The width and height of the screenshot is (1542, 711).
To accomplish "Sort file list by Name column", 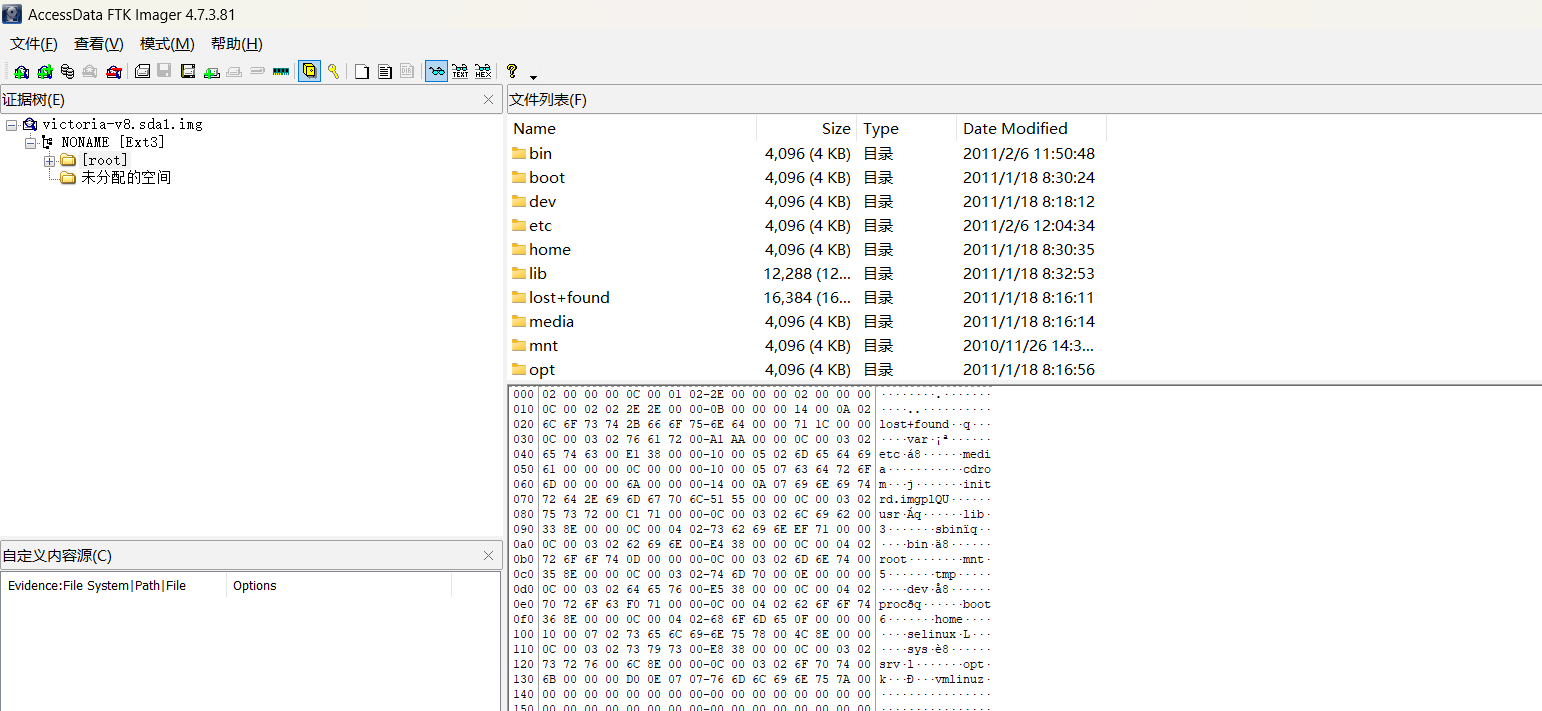I will (x=632, y=129).
